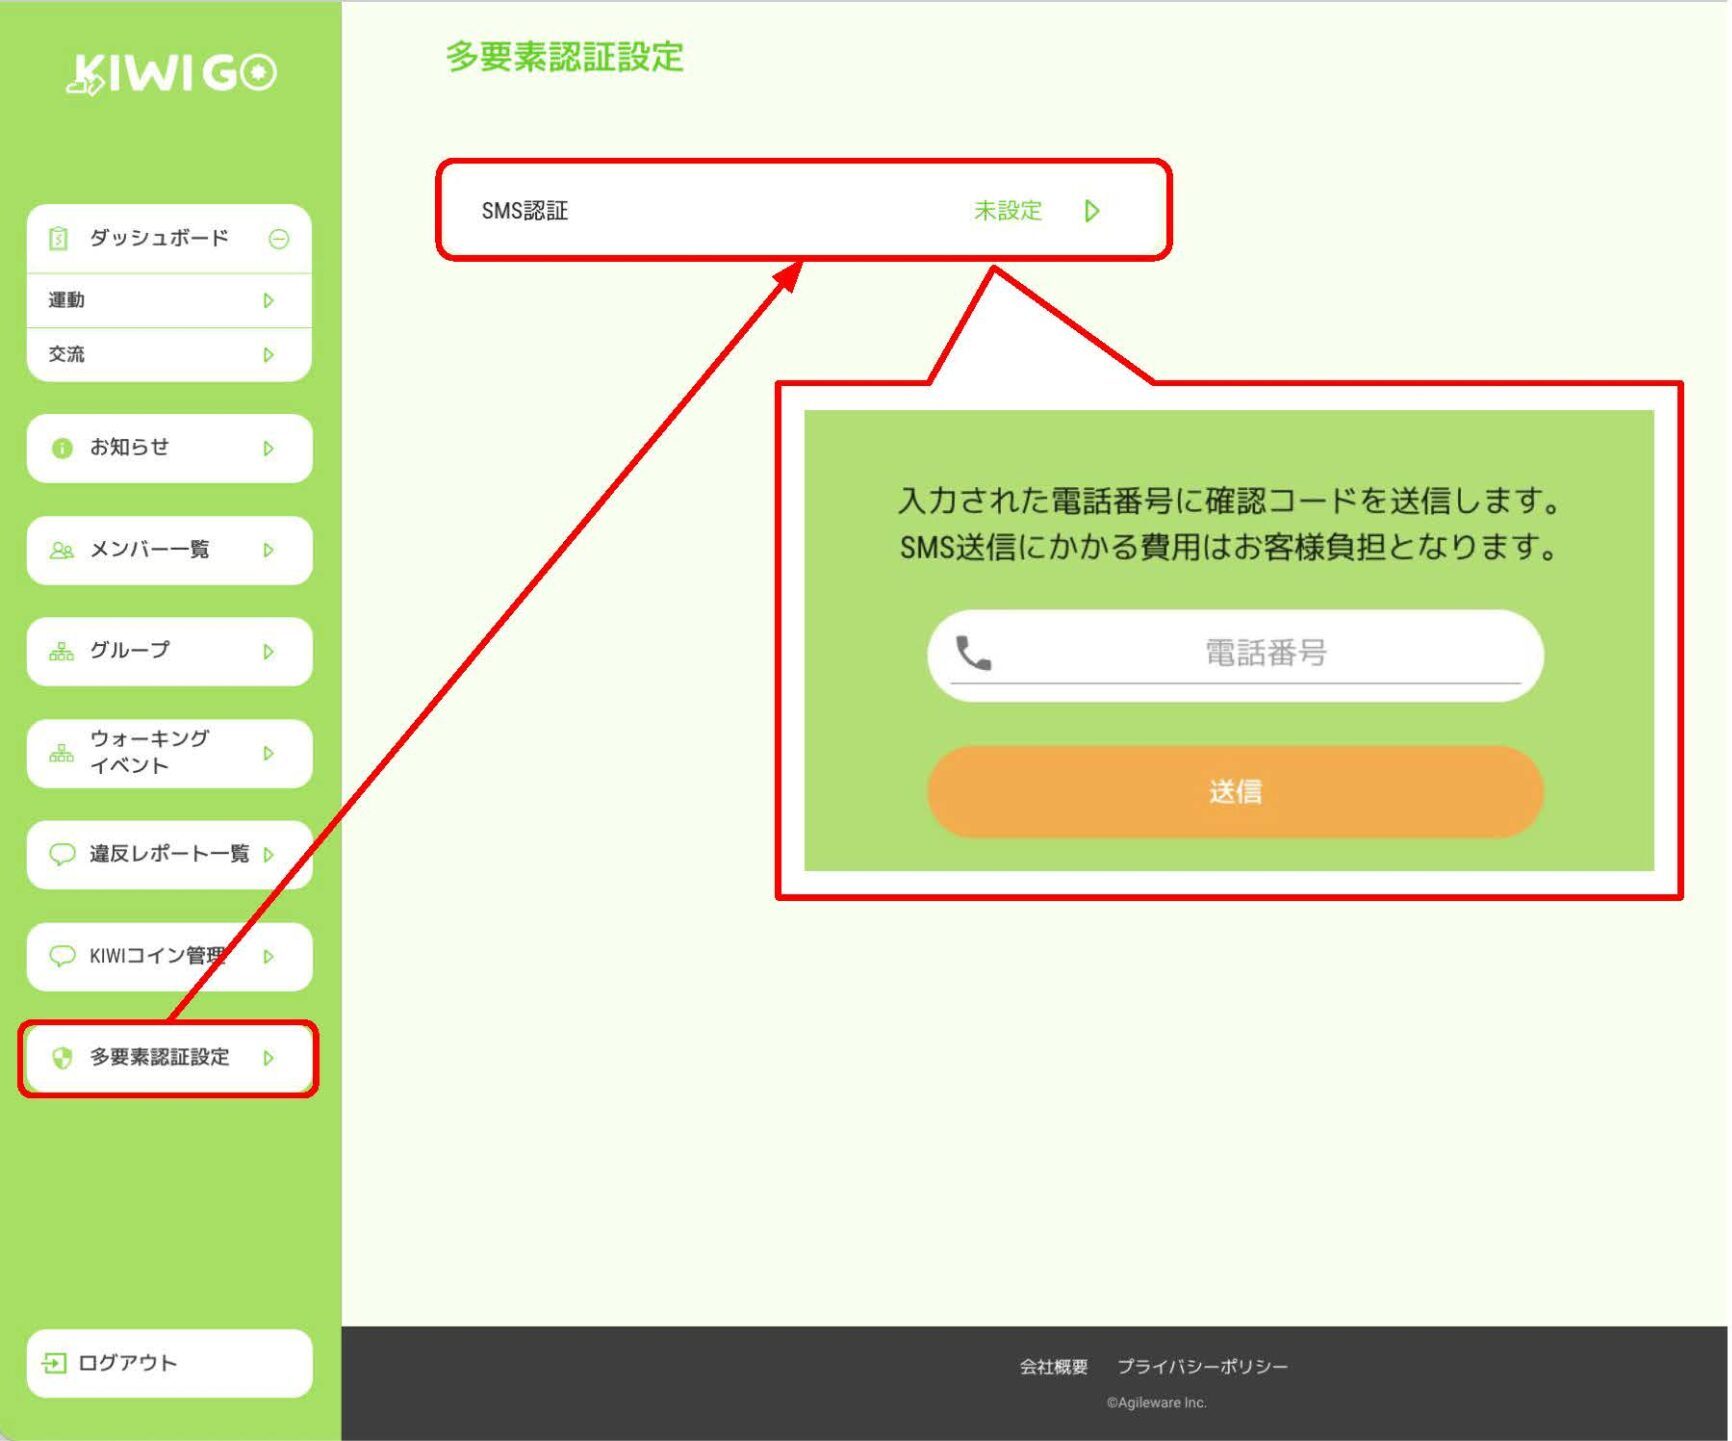Click the KIWIコイン管理 speech bubble icon

pos(62,956)
